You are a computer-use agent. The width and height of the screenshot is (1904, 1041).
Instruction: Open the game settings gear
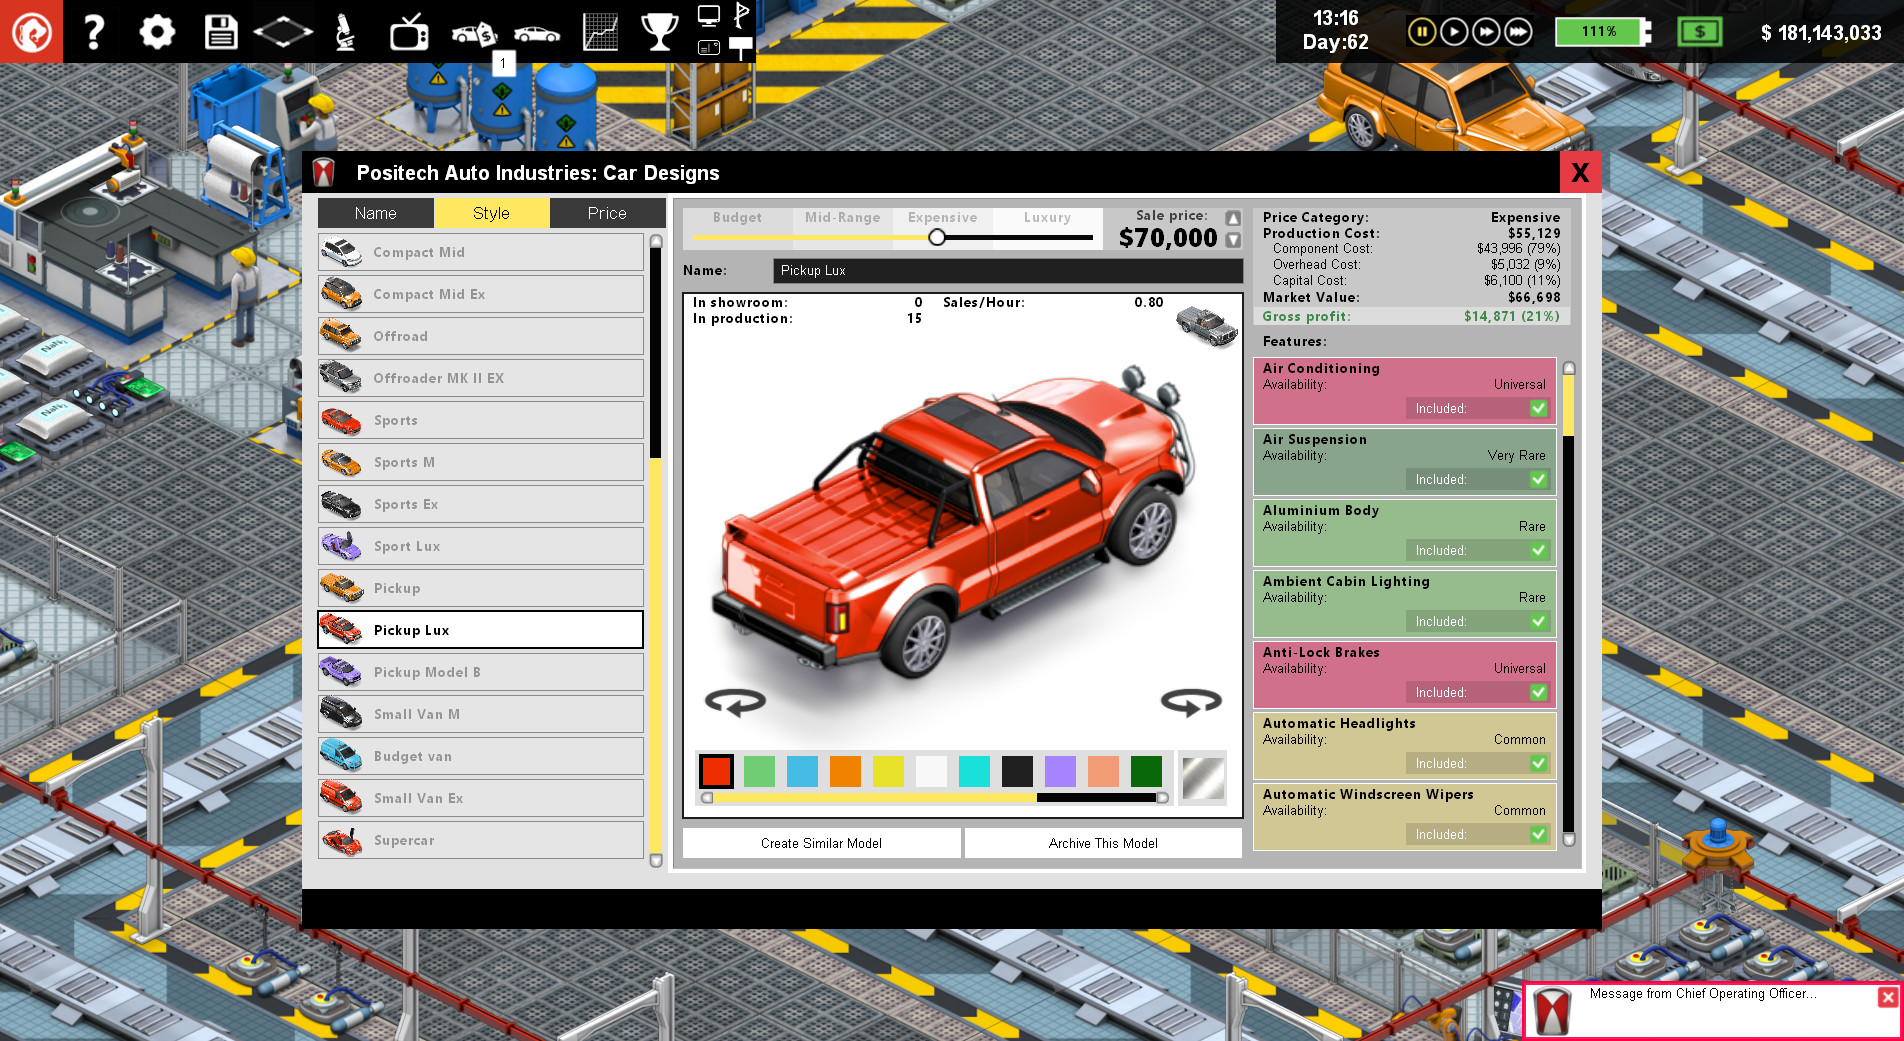(x=155, y=31)
